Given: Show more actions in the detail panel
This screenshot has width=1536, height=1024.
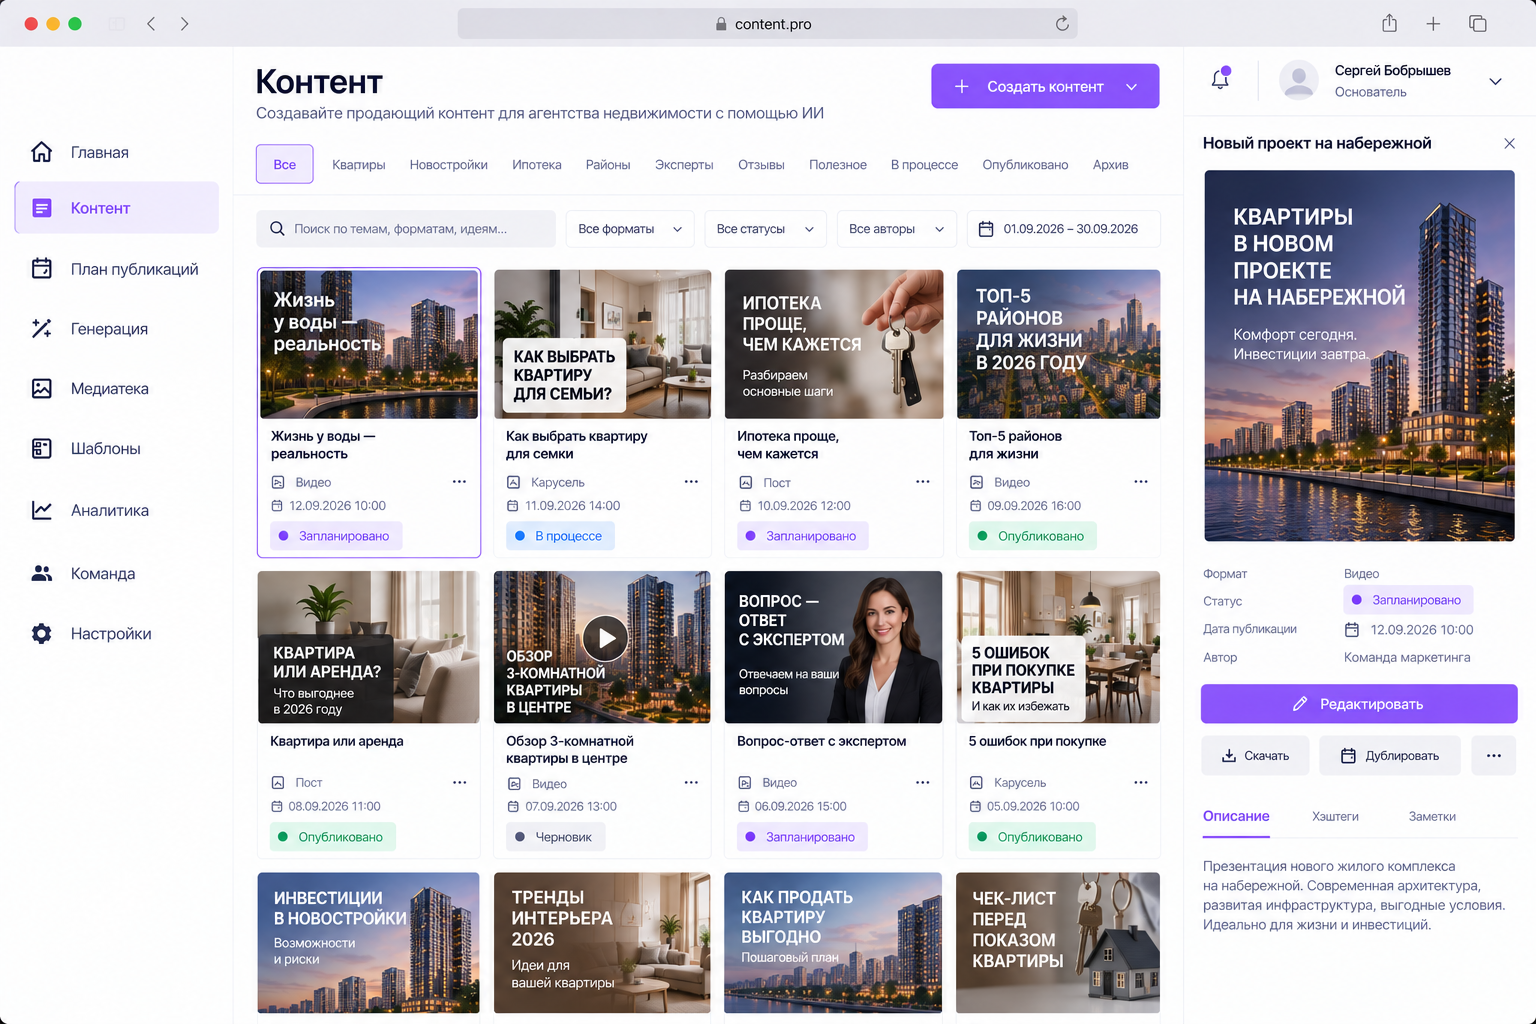Looking at the screenshot, I should pos(1494,756).
